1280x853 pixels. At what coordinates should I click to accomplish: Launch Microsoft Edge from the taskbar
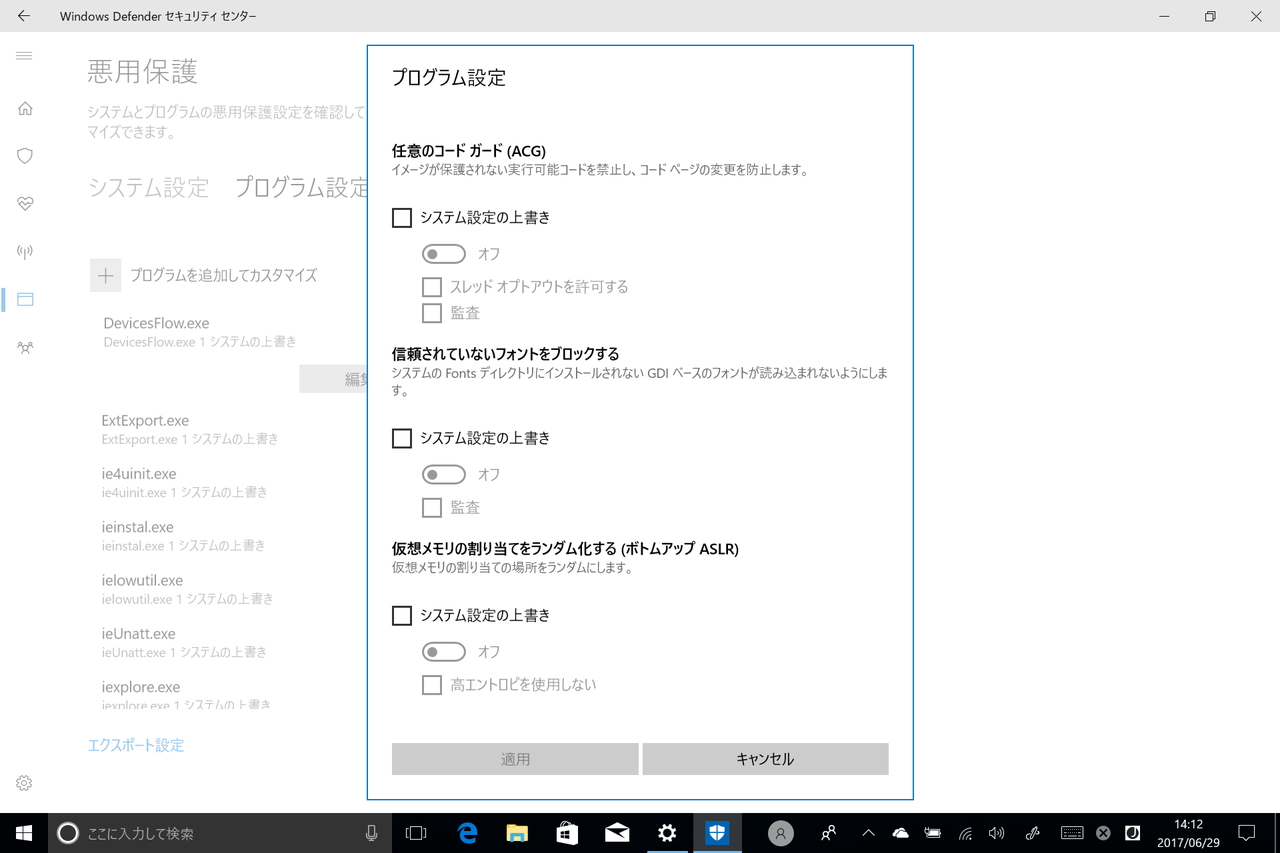pos(466,832)
